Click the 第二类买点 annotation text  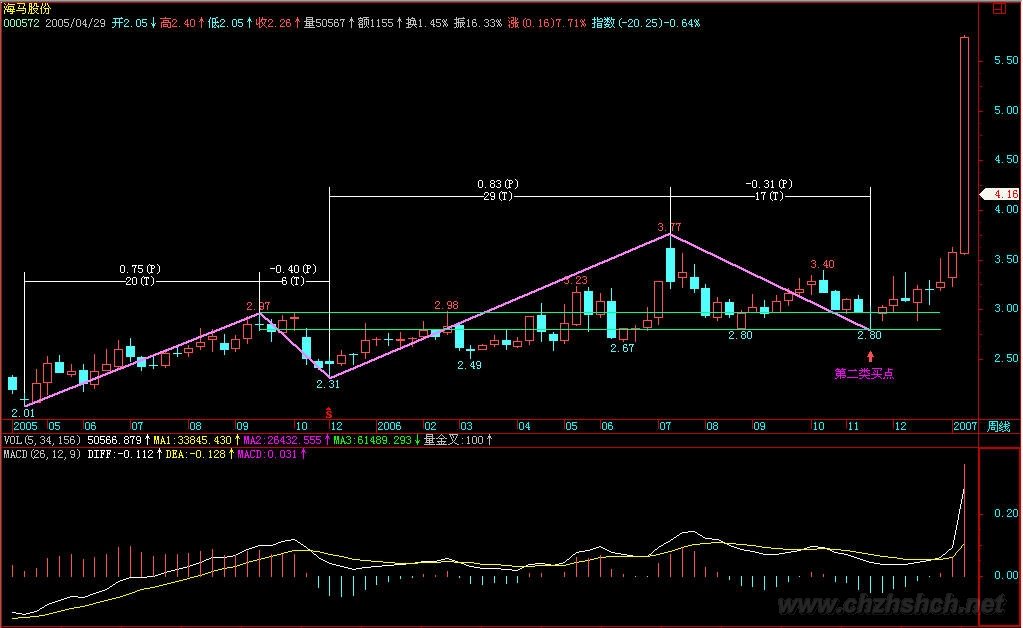863,373
